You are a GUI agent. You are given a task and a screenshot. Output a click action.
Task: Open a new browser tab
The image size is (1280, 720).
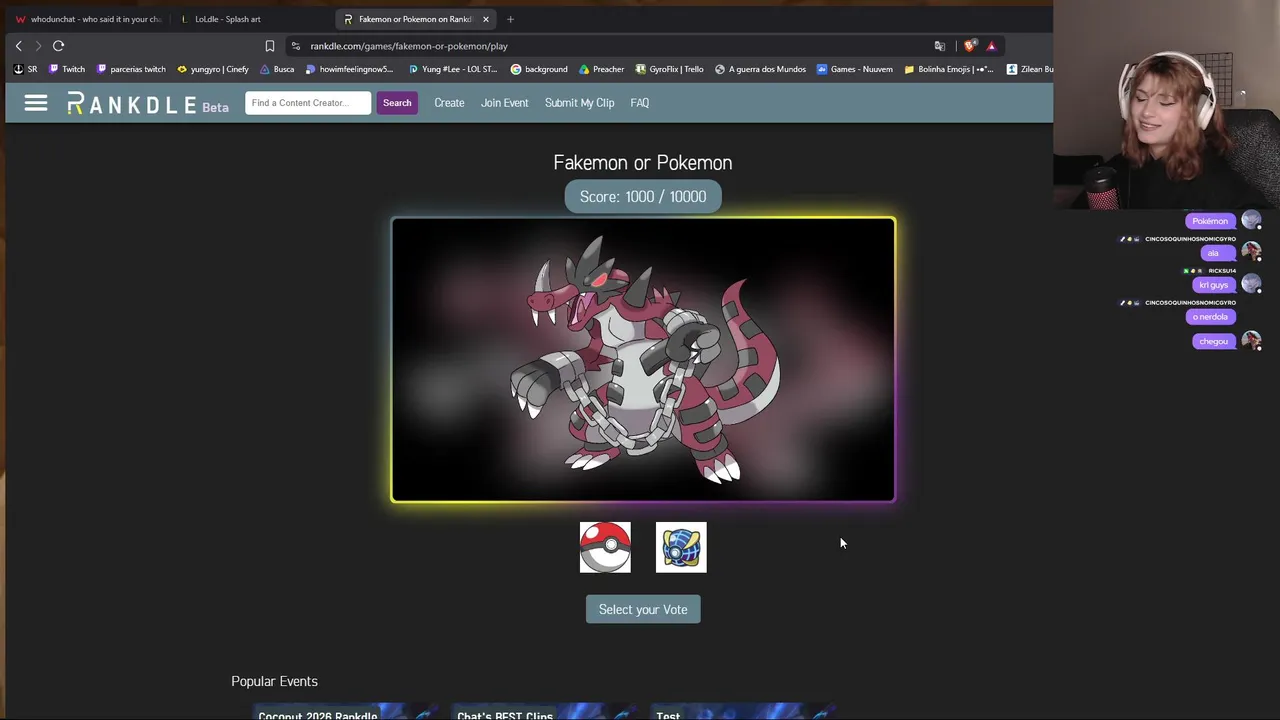tap(510, 19)
